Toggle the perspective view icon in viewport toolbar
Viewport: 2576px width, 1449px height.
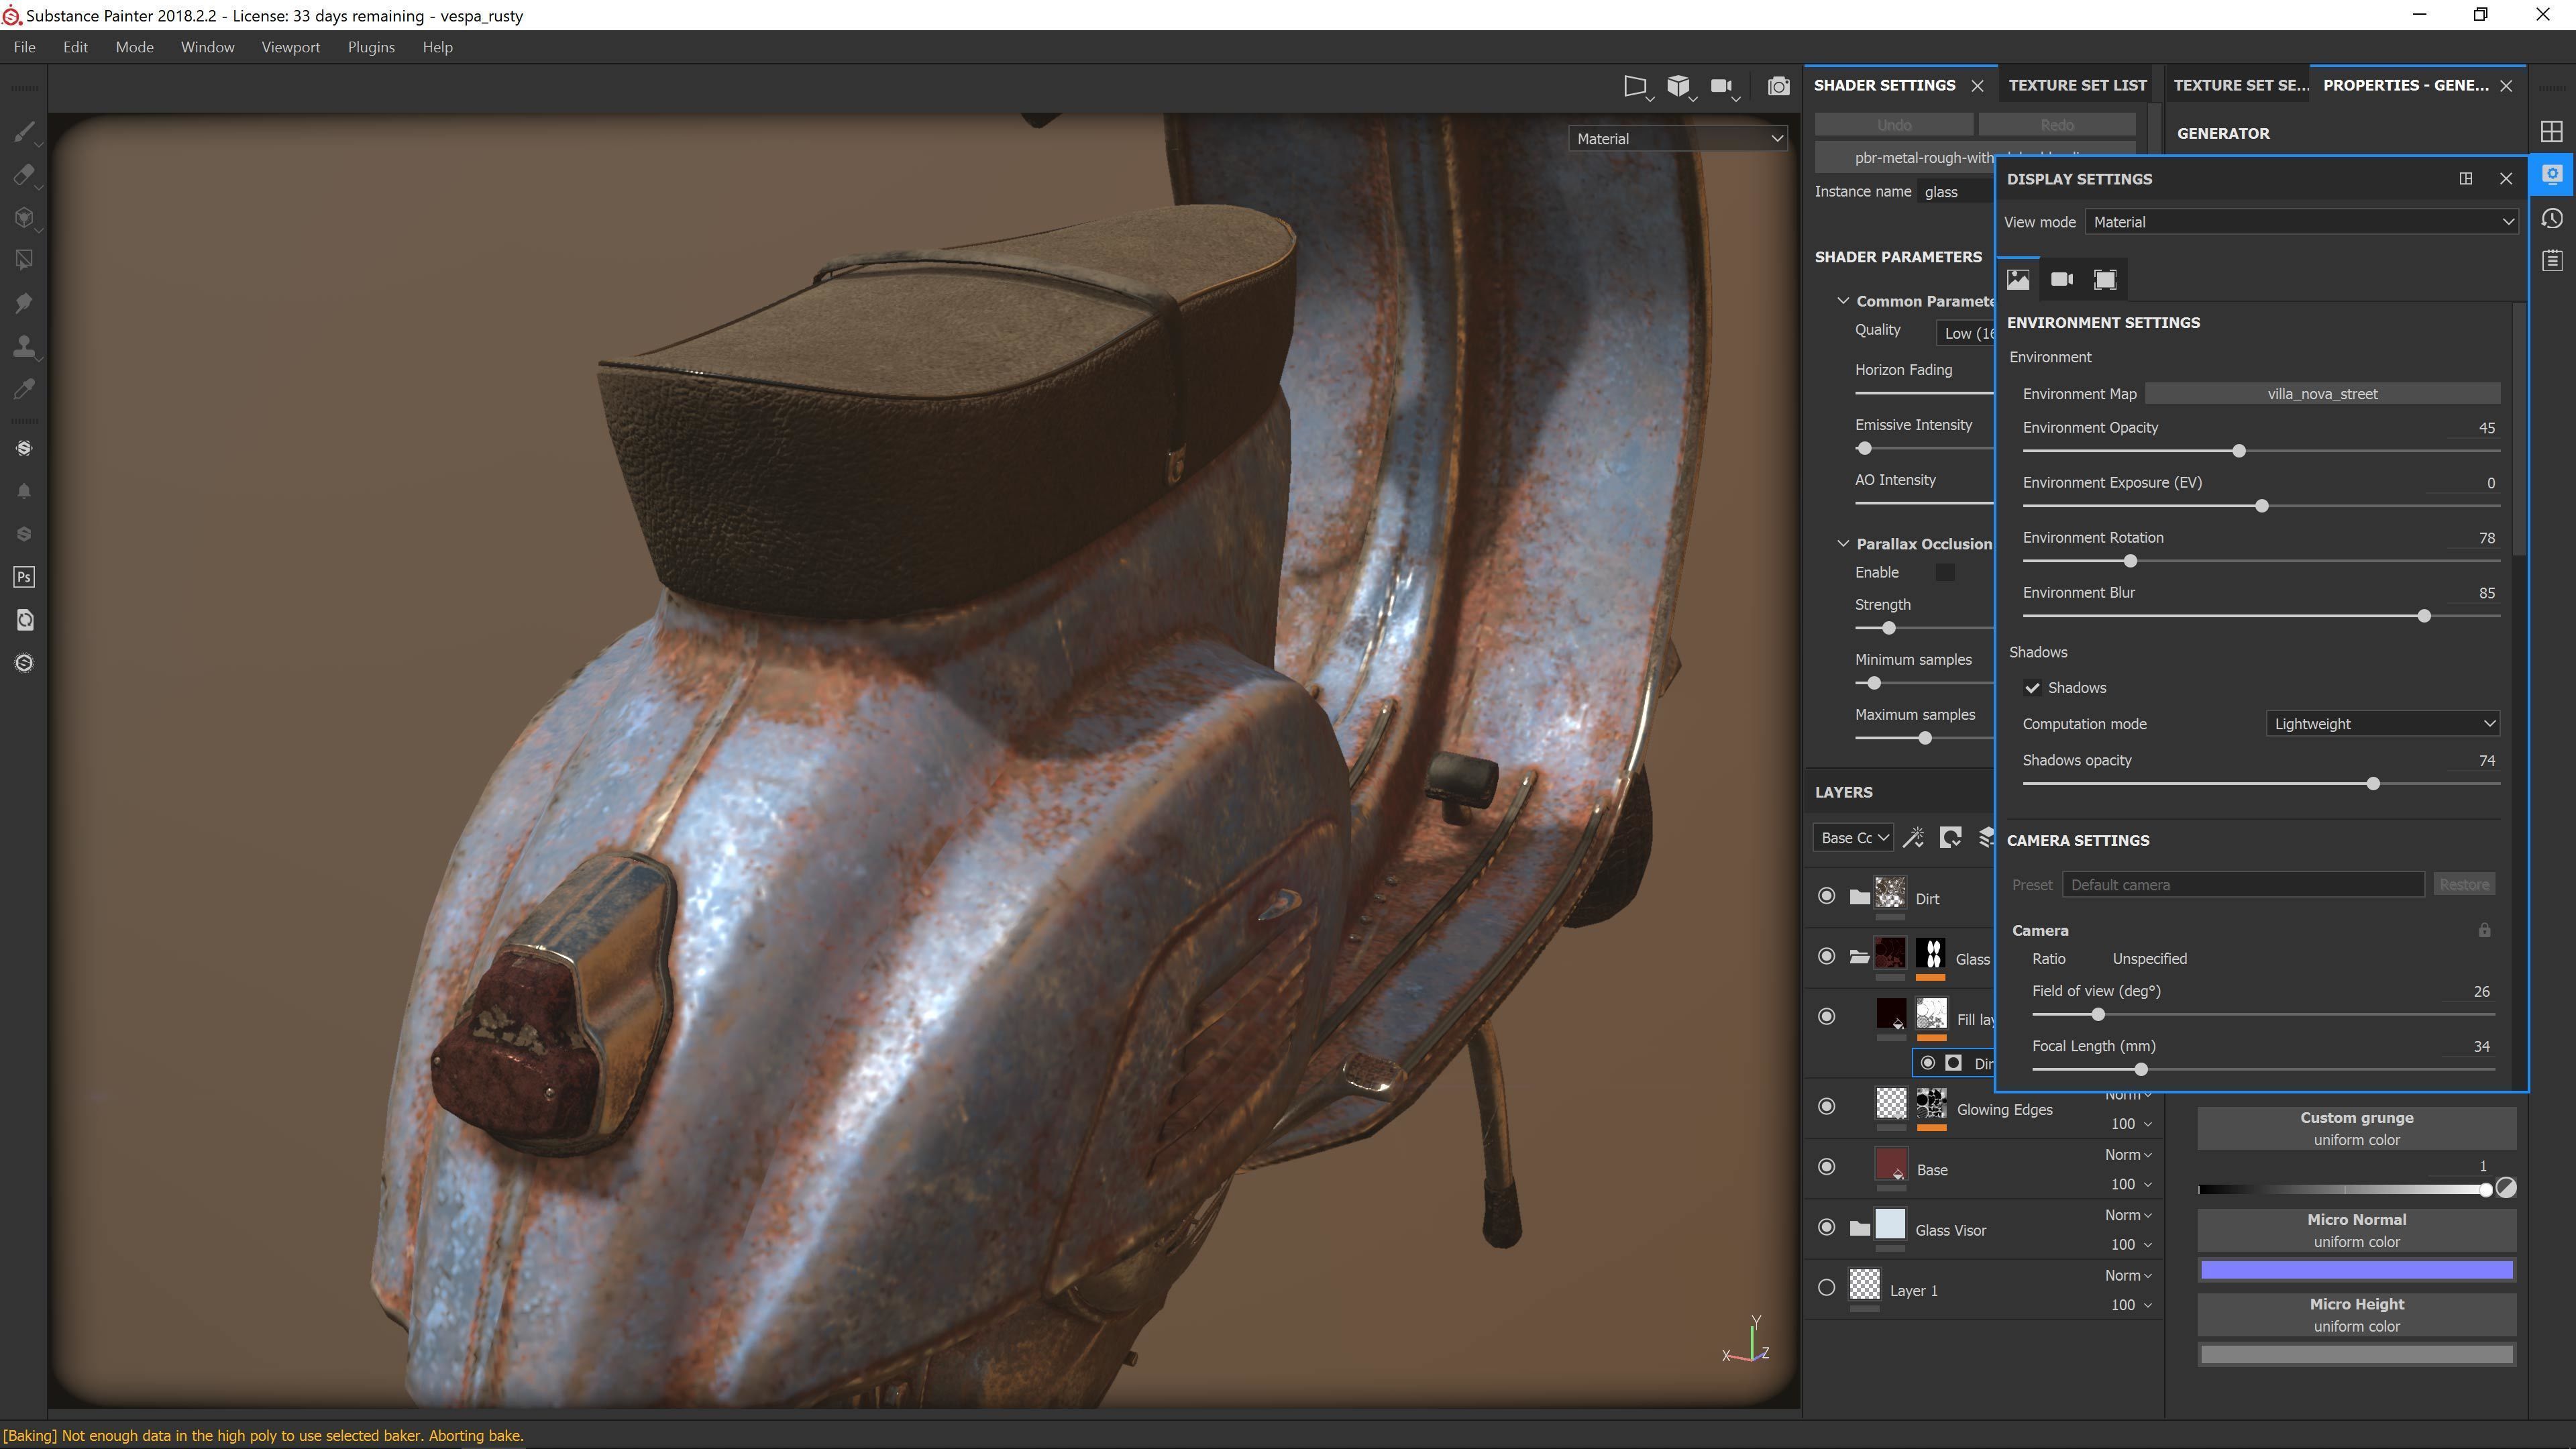click(x=1635, y=86)
